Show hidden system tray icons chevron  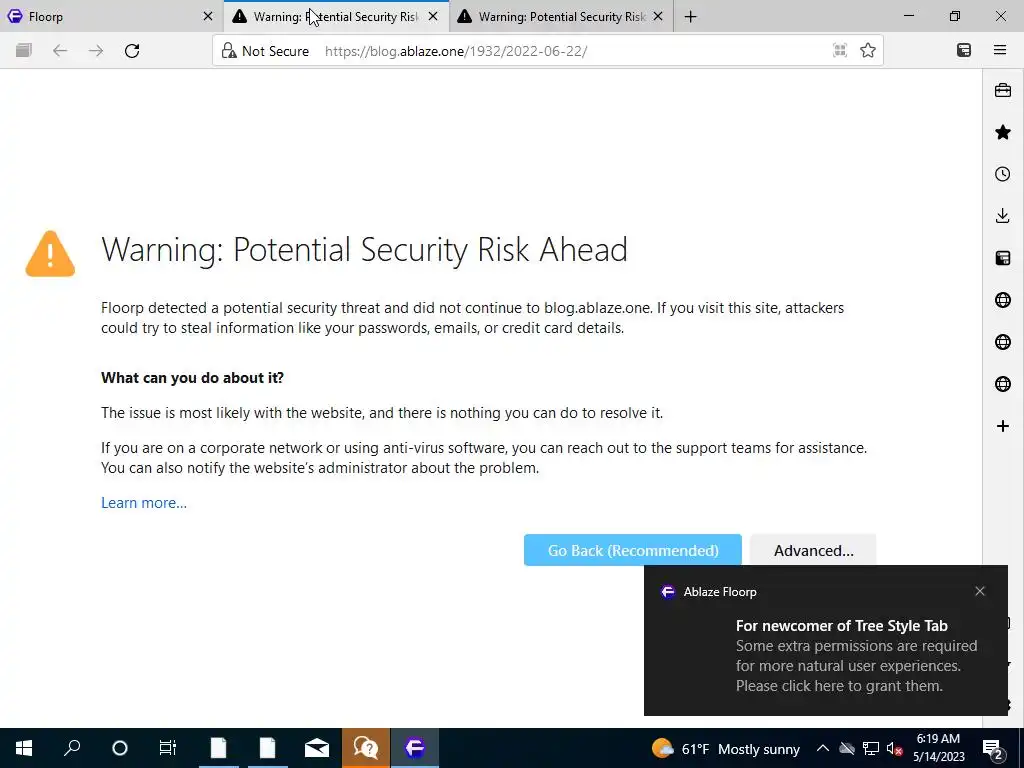tap(823, 748)
